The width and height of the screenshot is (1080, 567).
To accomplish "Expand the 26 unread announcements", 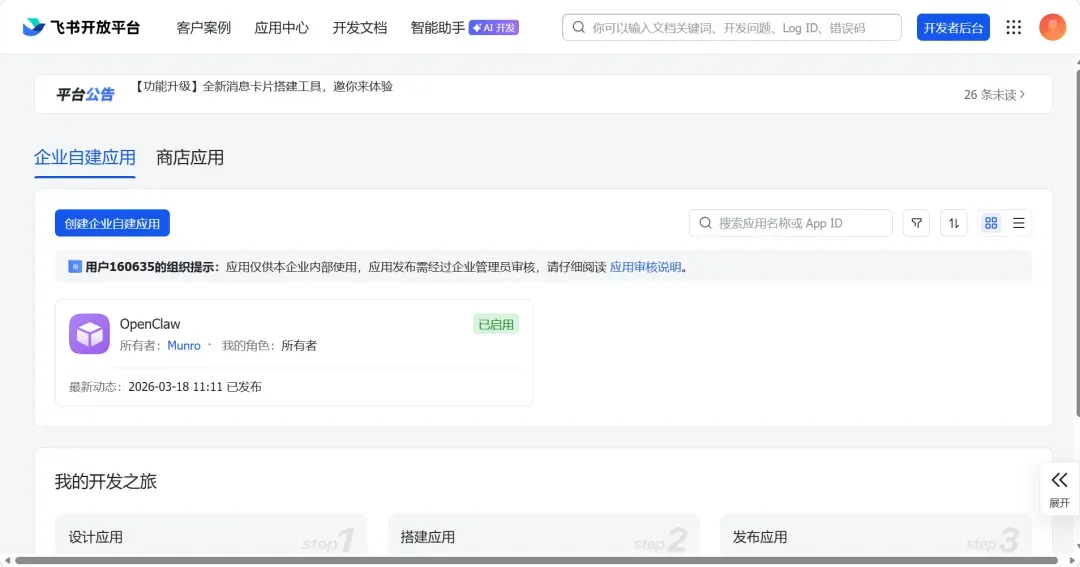I will pyautogui.click(x=994, y=95).
